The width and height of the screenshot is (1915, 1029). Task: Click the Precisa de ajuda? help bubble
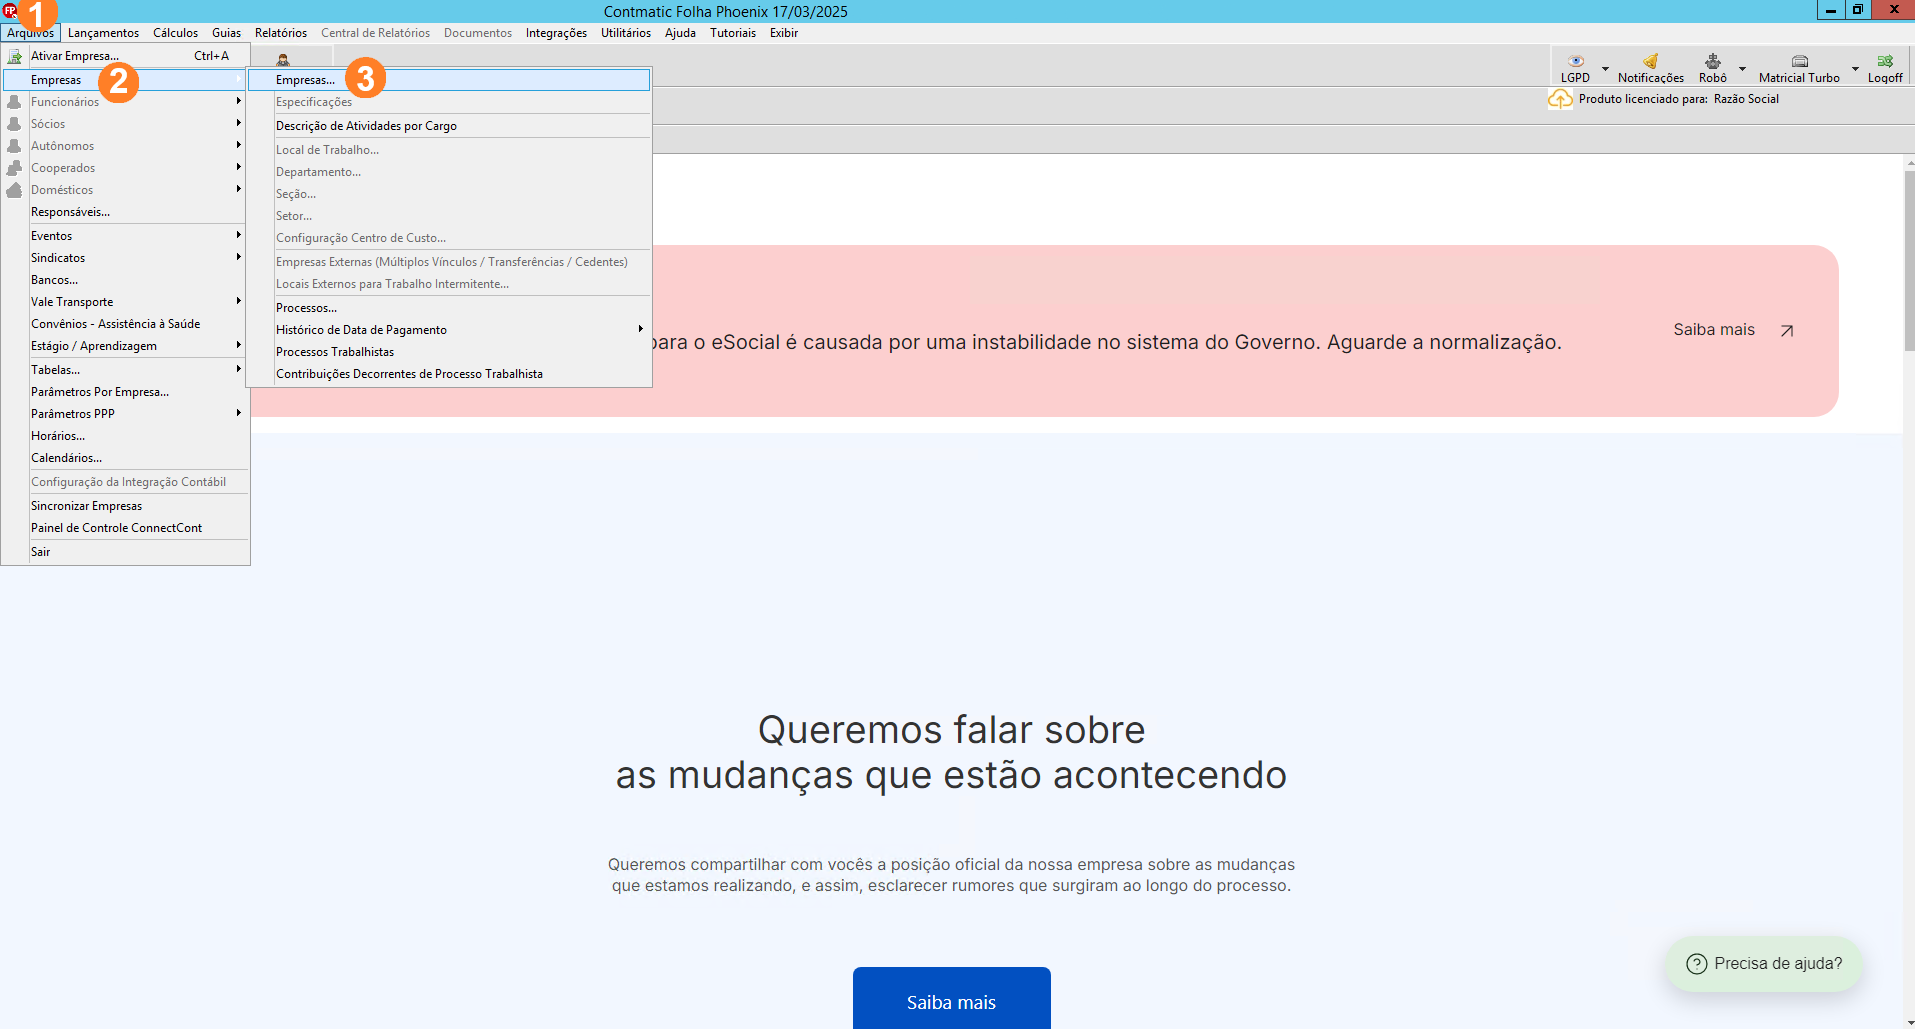point(1764,963)
